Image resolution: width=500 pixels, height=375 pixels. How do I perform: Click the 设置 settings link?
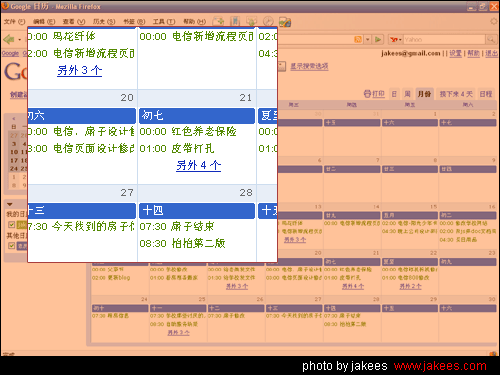click(455, 53)
